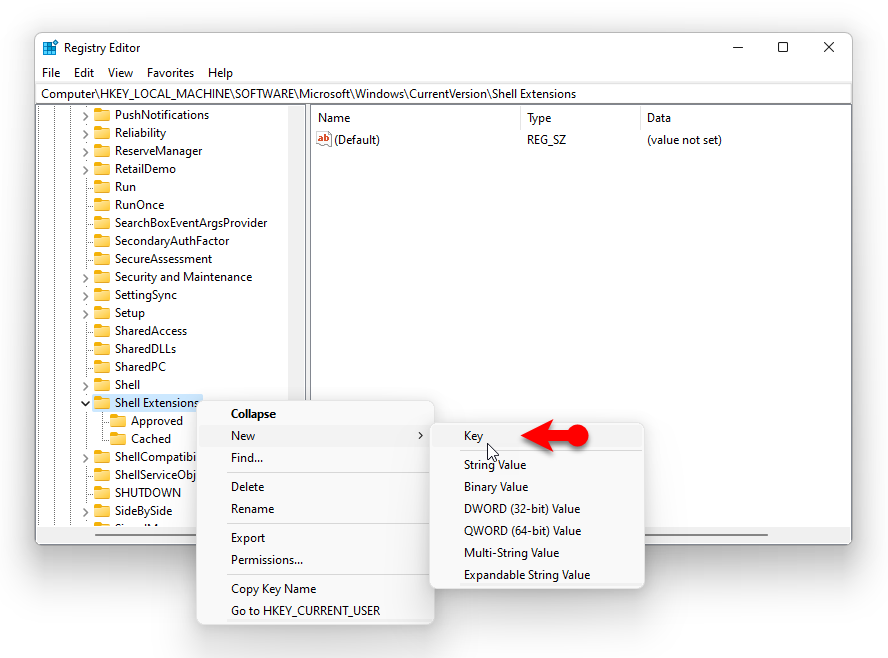
Task: Expand the Security and Maintenance key chevron
Action: (85, 277)
